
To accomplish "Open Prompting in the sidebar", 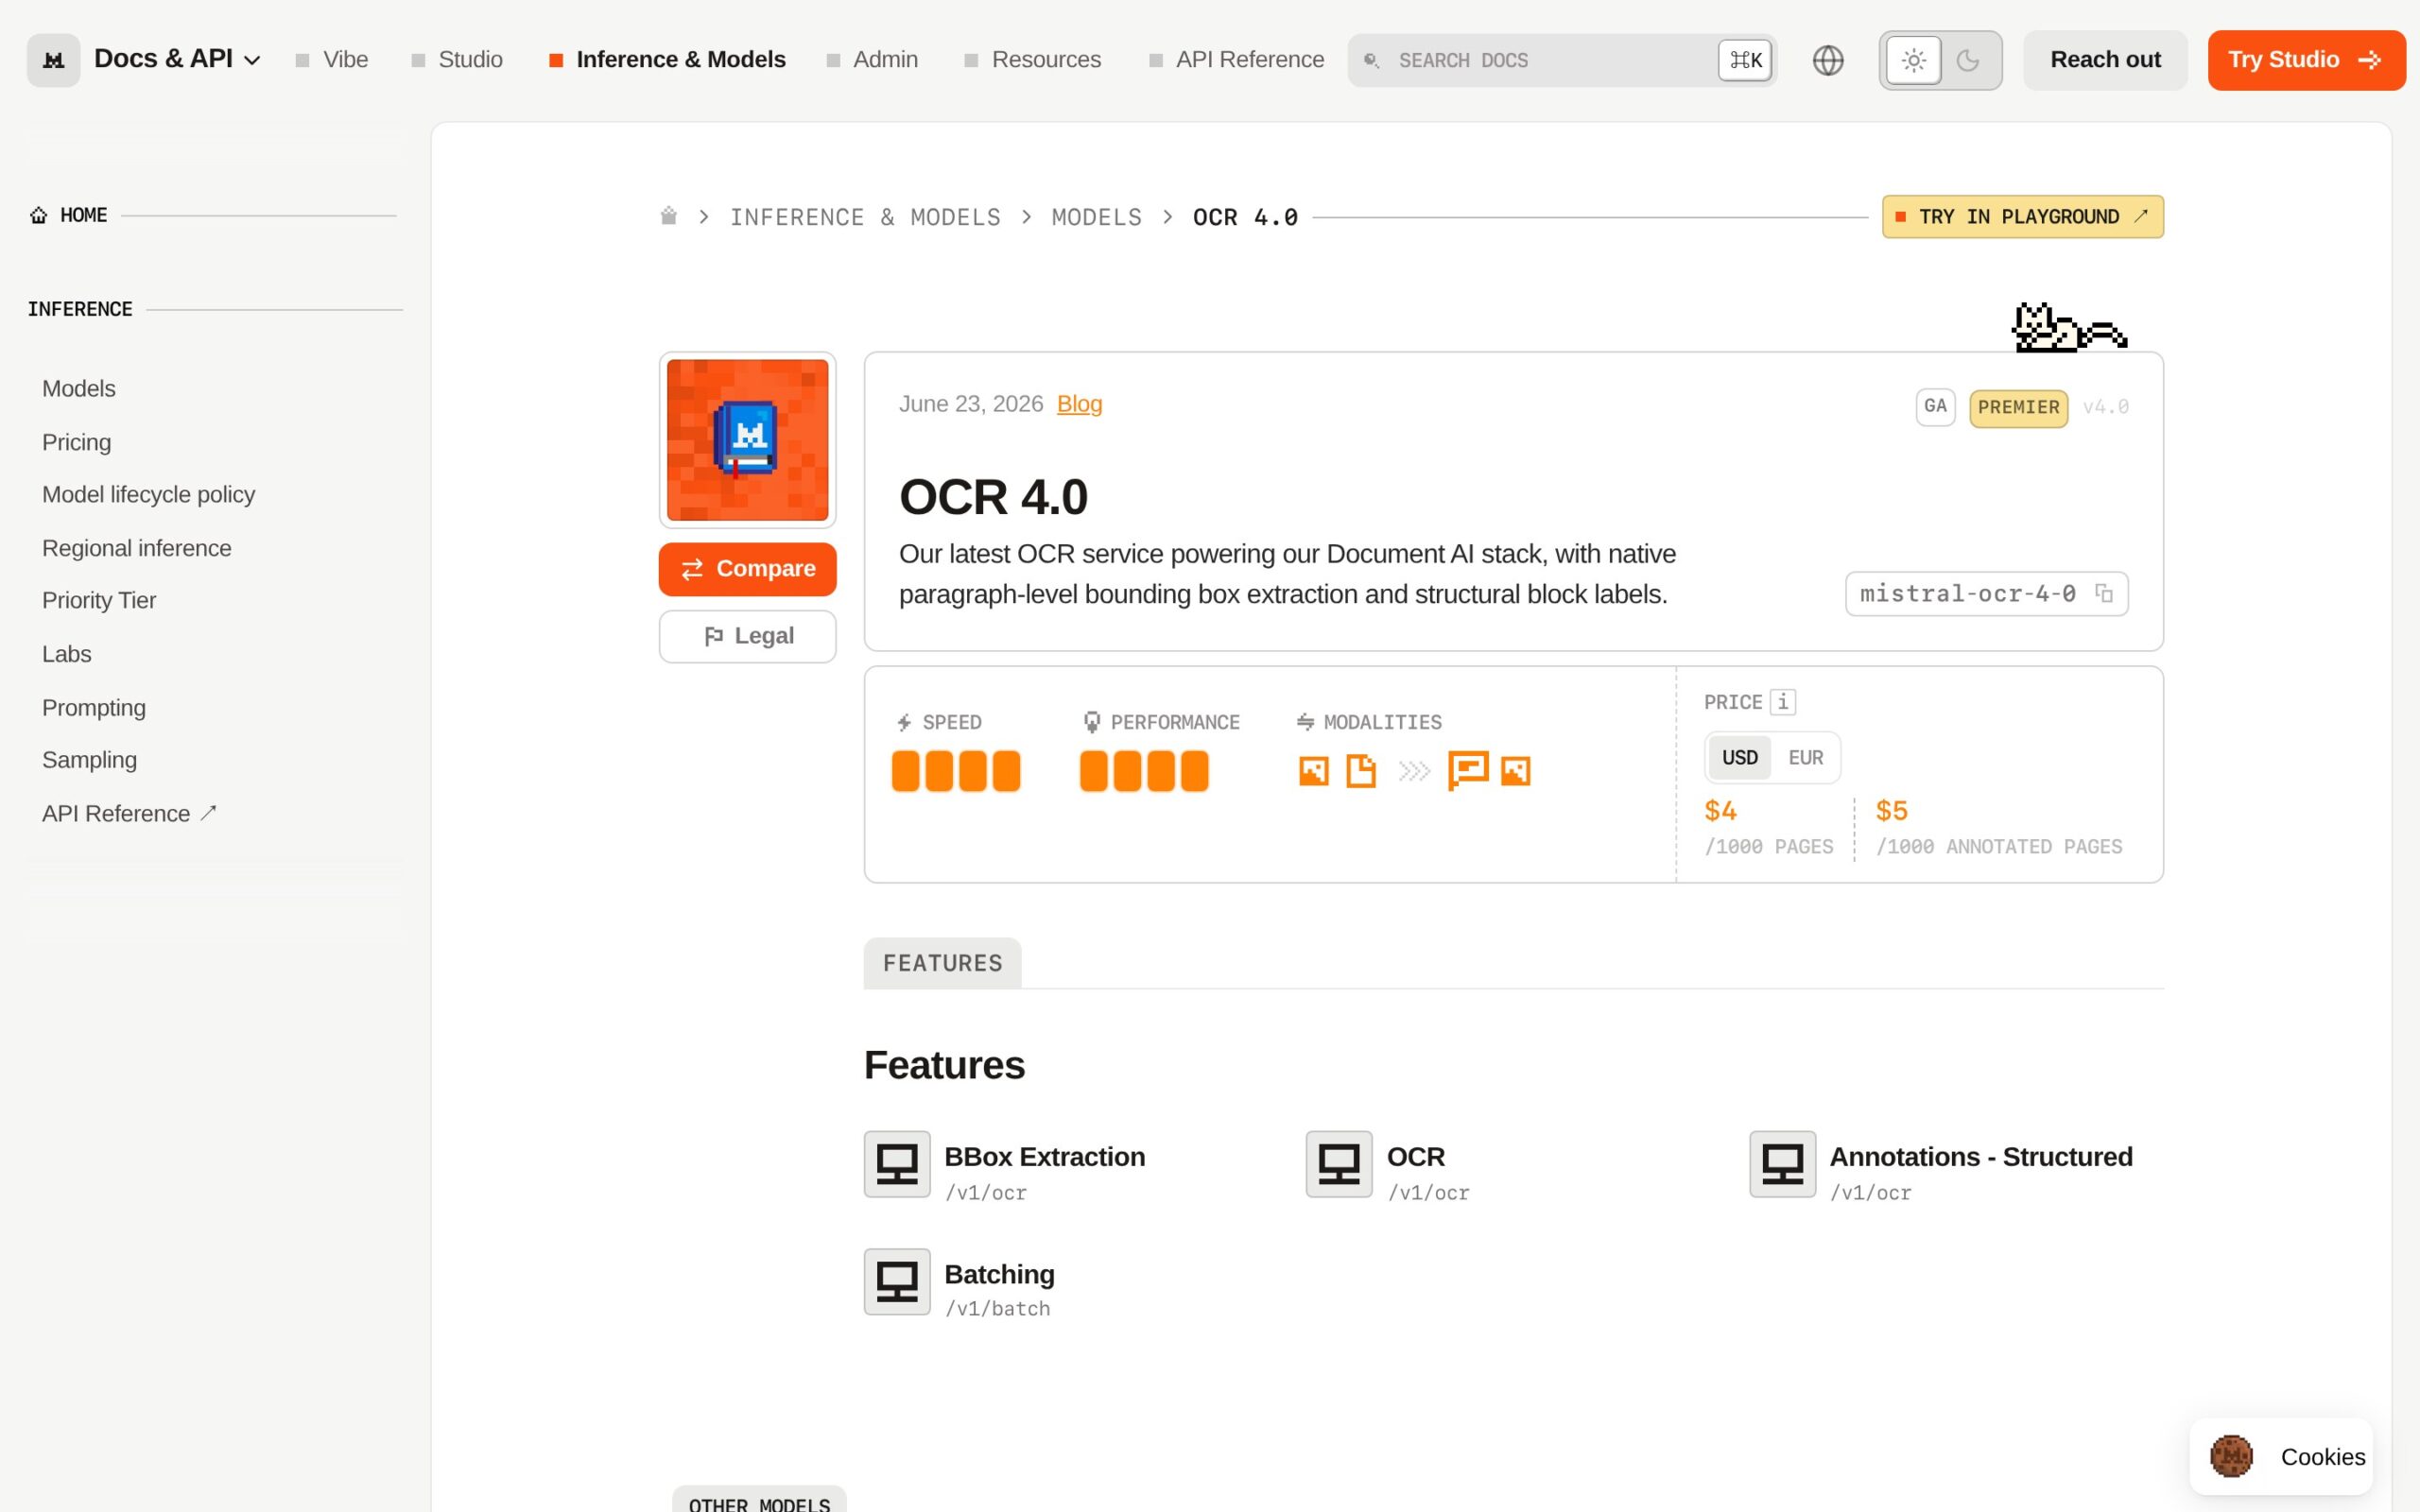I will point(94,707).
